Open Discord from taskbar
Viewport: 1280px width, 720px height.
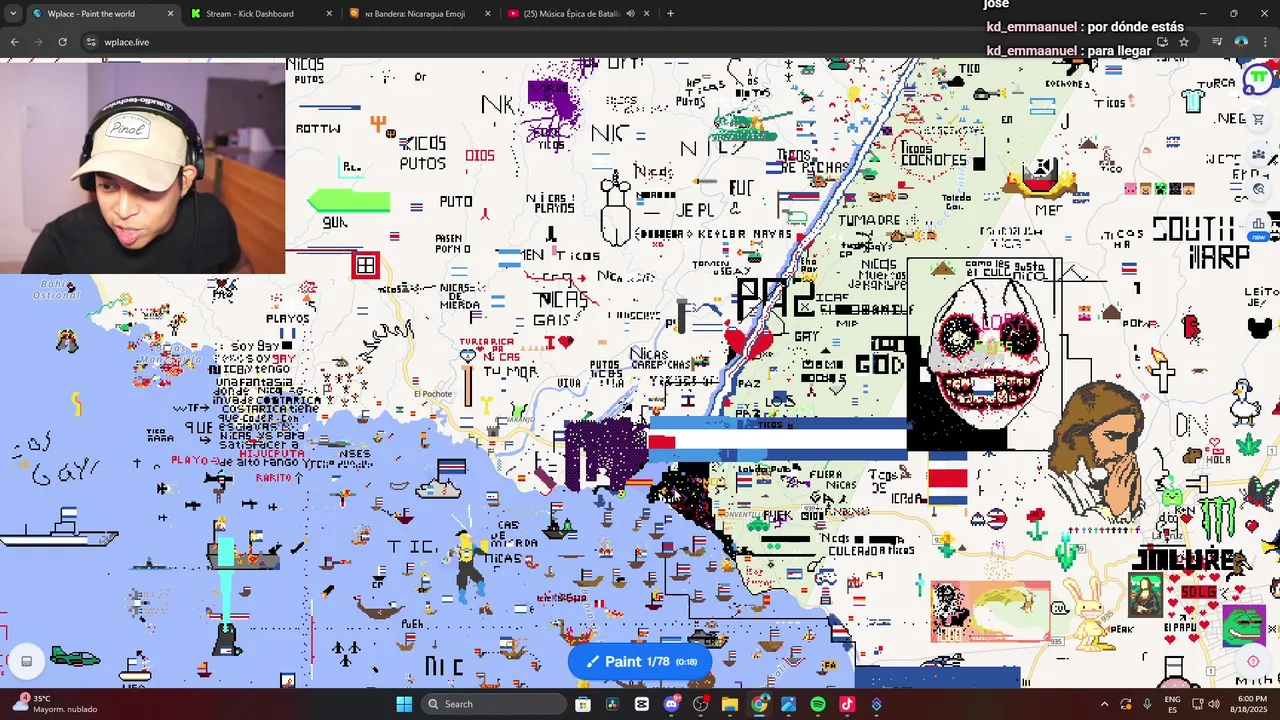coord(671,704)
